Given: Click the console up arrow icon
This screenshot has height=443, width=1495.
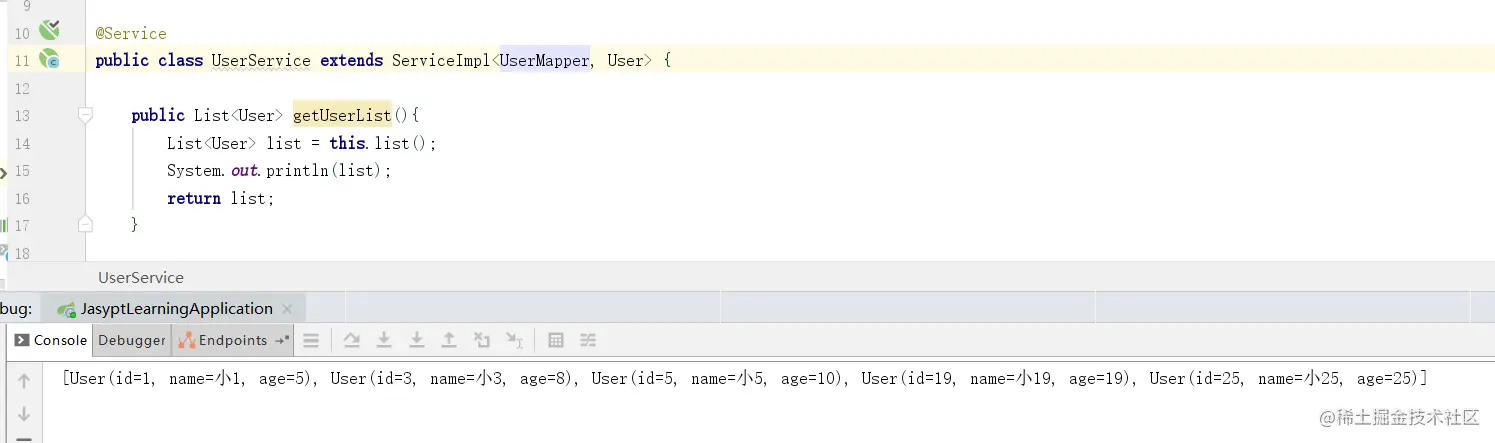Looking at the screenshot, I should tap(25, 381).
